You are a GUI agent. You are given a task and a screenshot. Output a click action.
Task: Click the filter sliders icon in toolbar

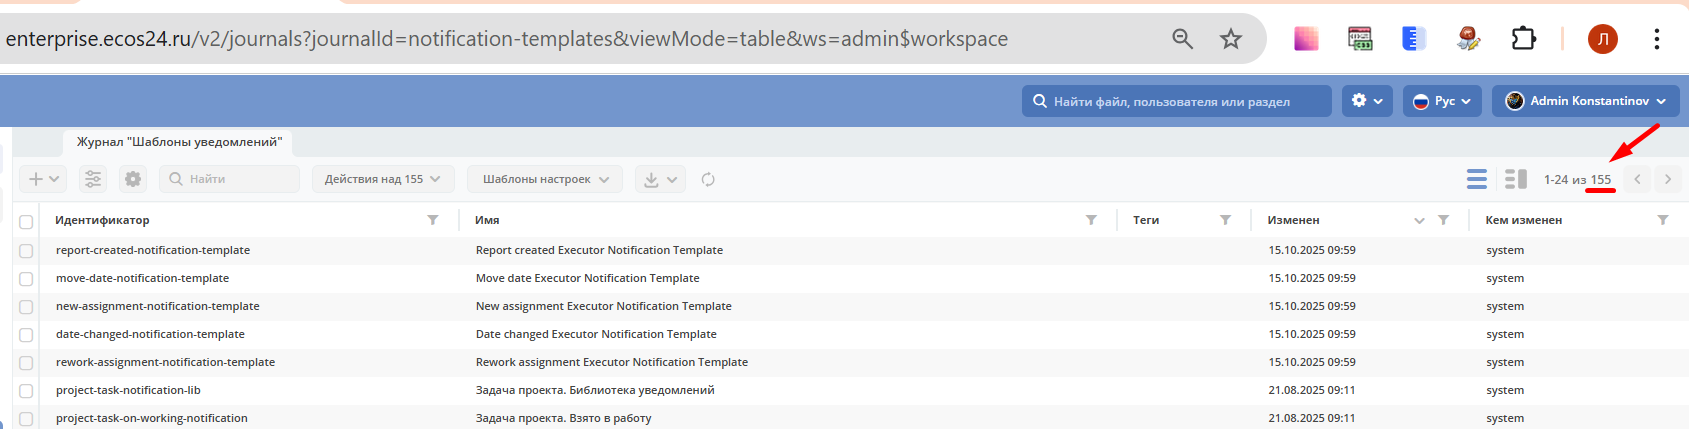point(93,179)
